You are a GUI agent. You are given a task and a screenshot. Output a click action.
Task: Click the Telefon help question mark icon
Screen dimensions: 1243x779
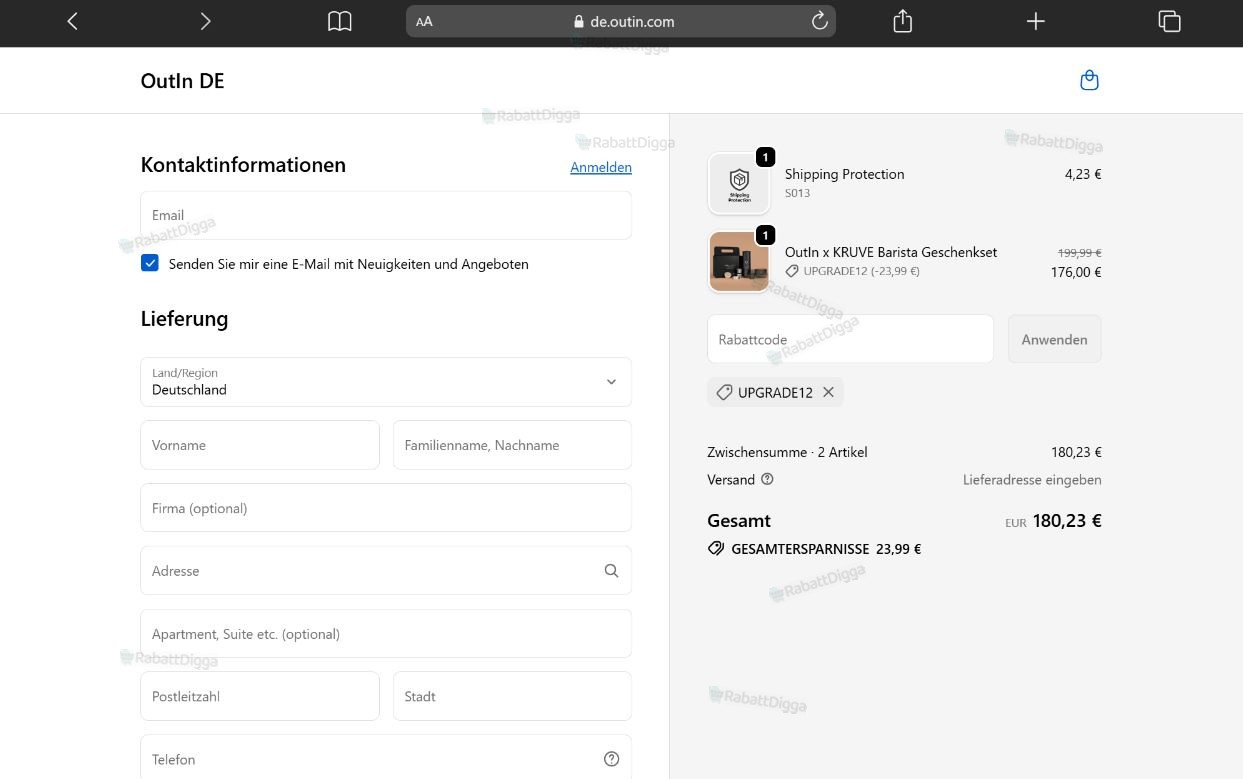(612, 759)
